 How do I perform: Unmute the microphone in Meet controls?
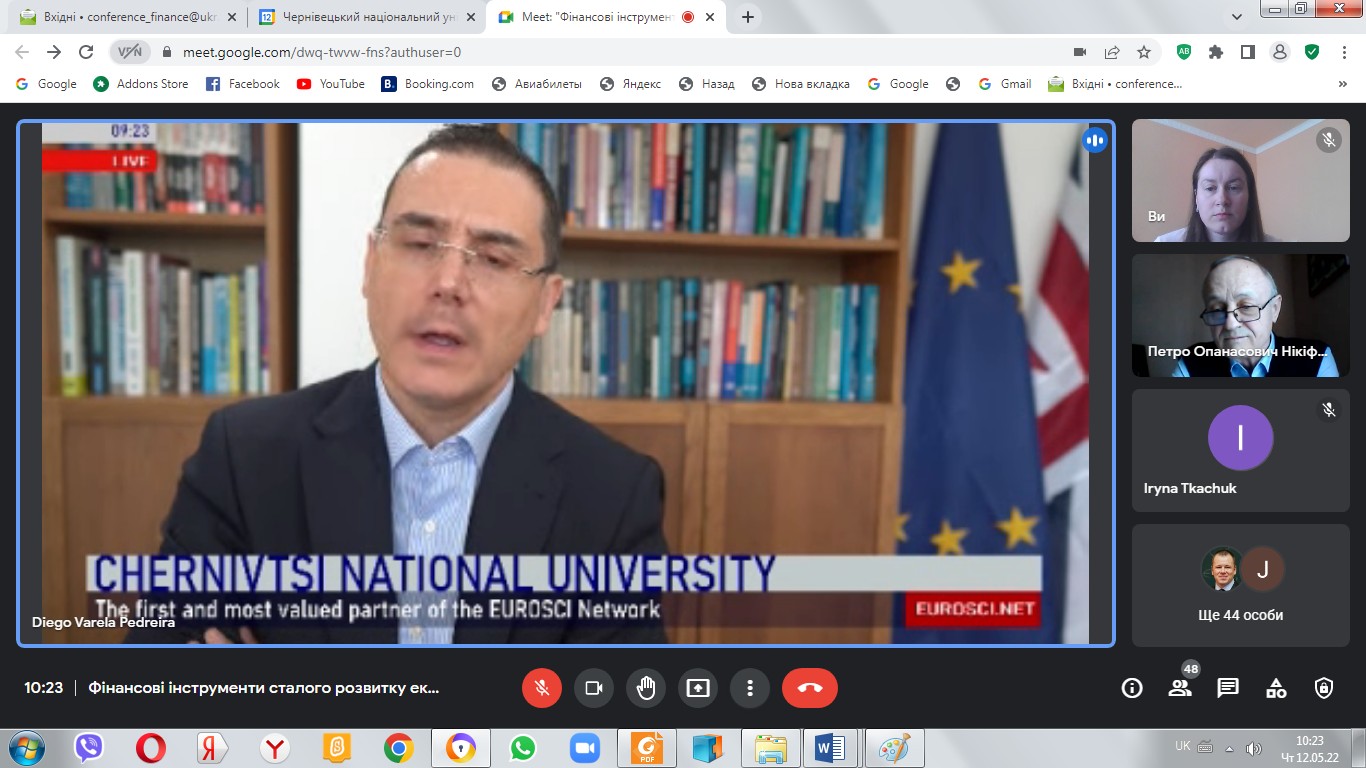coord(542,688)
